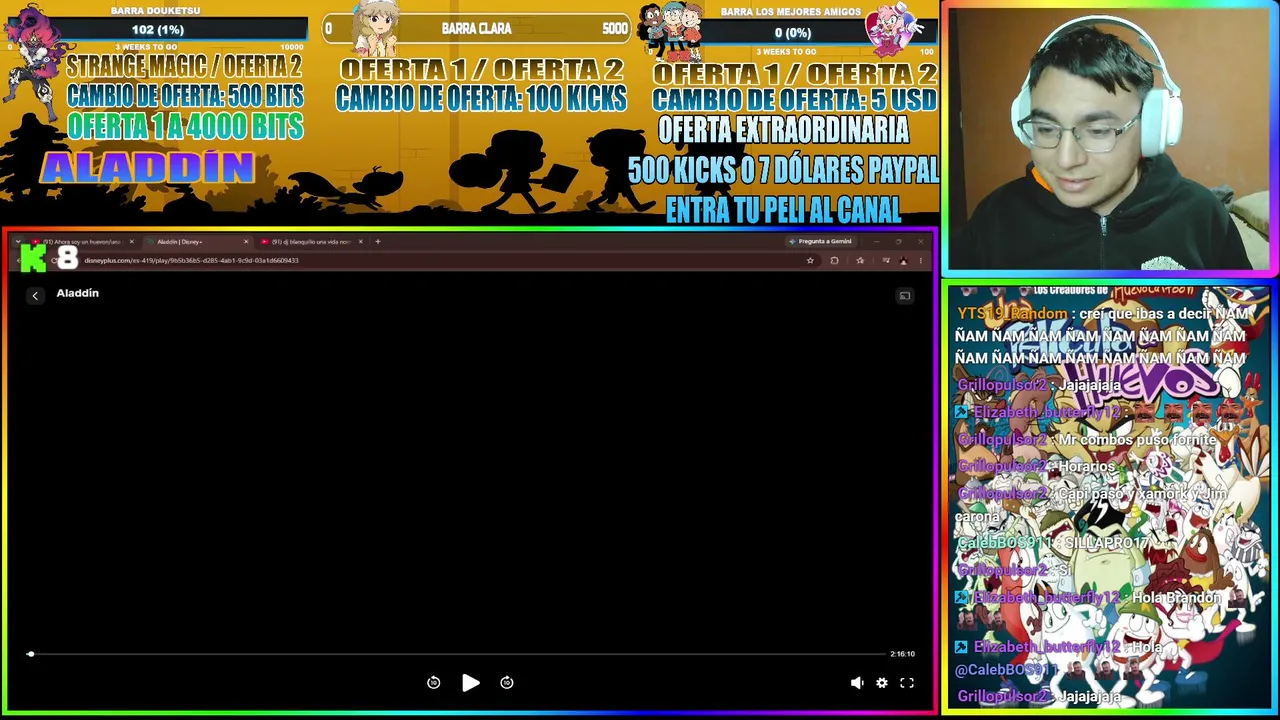Close the 'dj blanquillo' tab

point(361,241)
